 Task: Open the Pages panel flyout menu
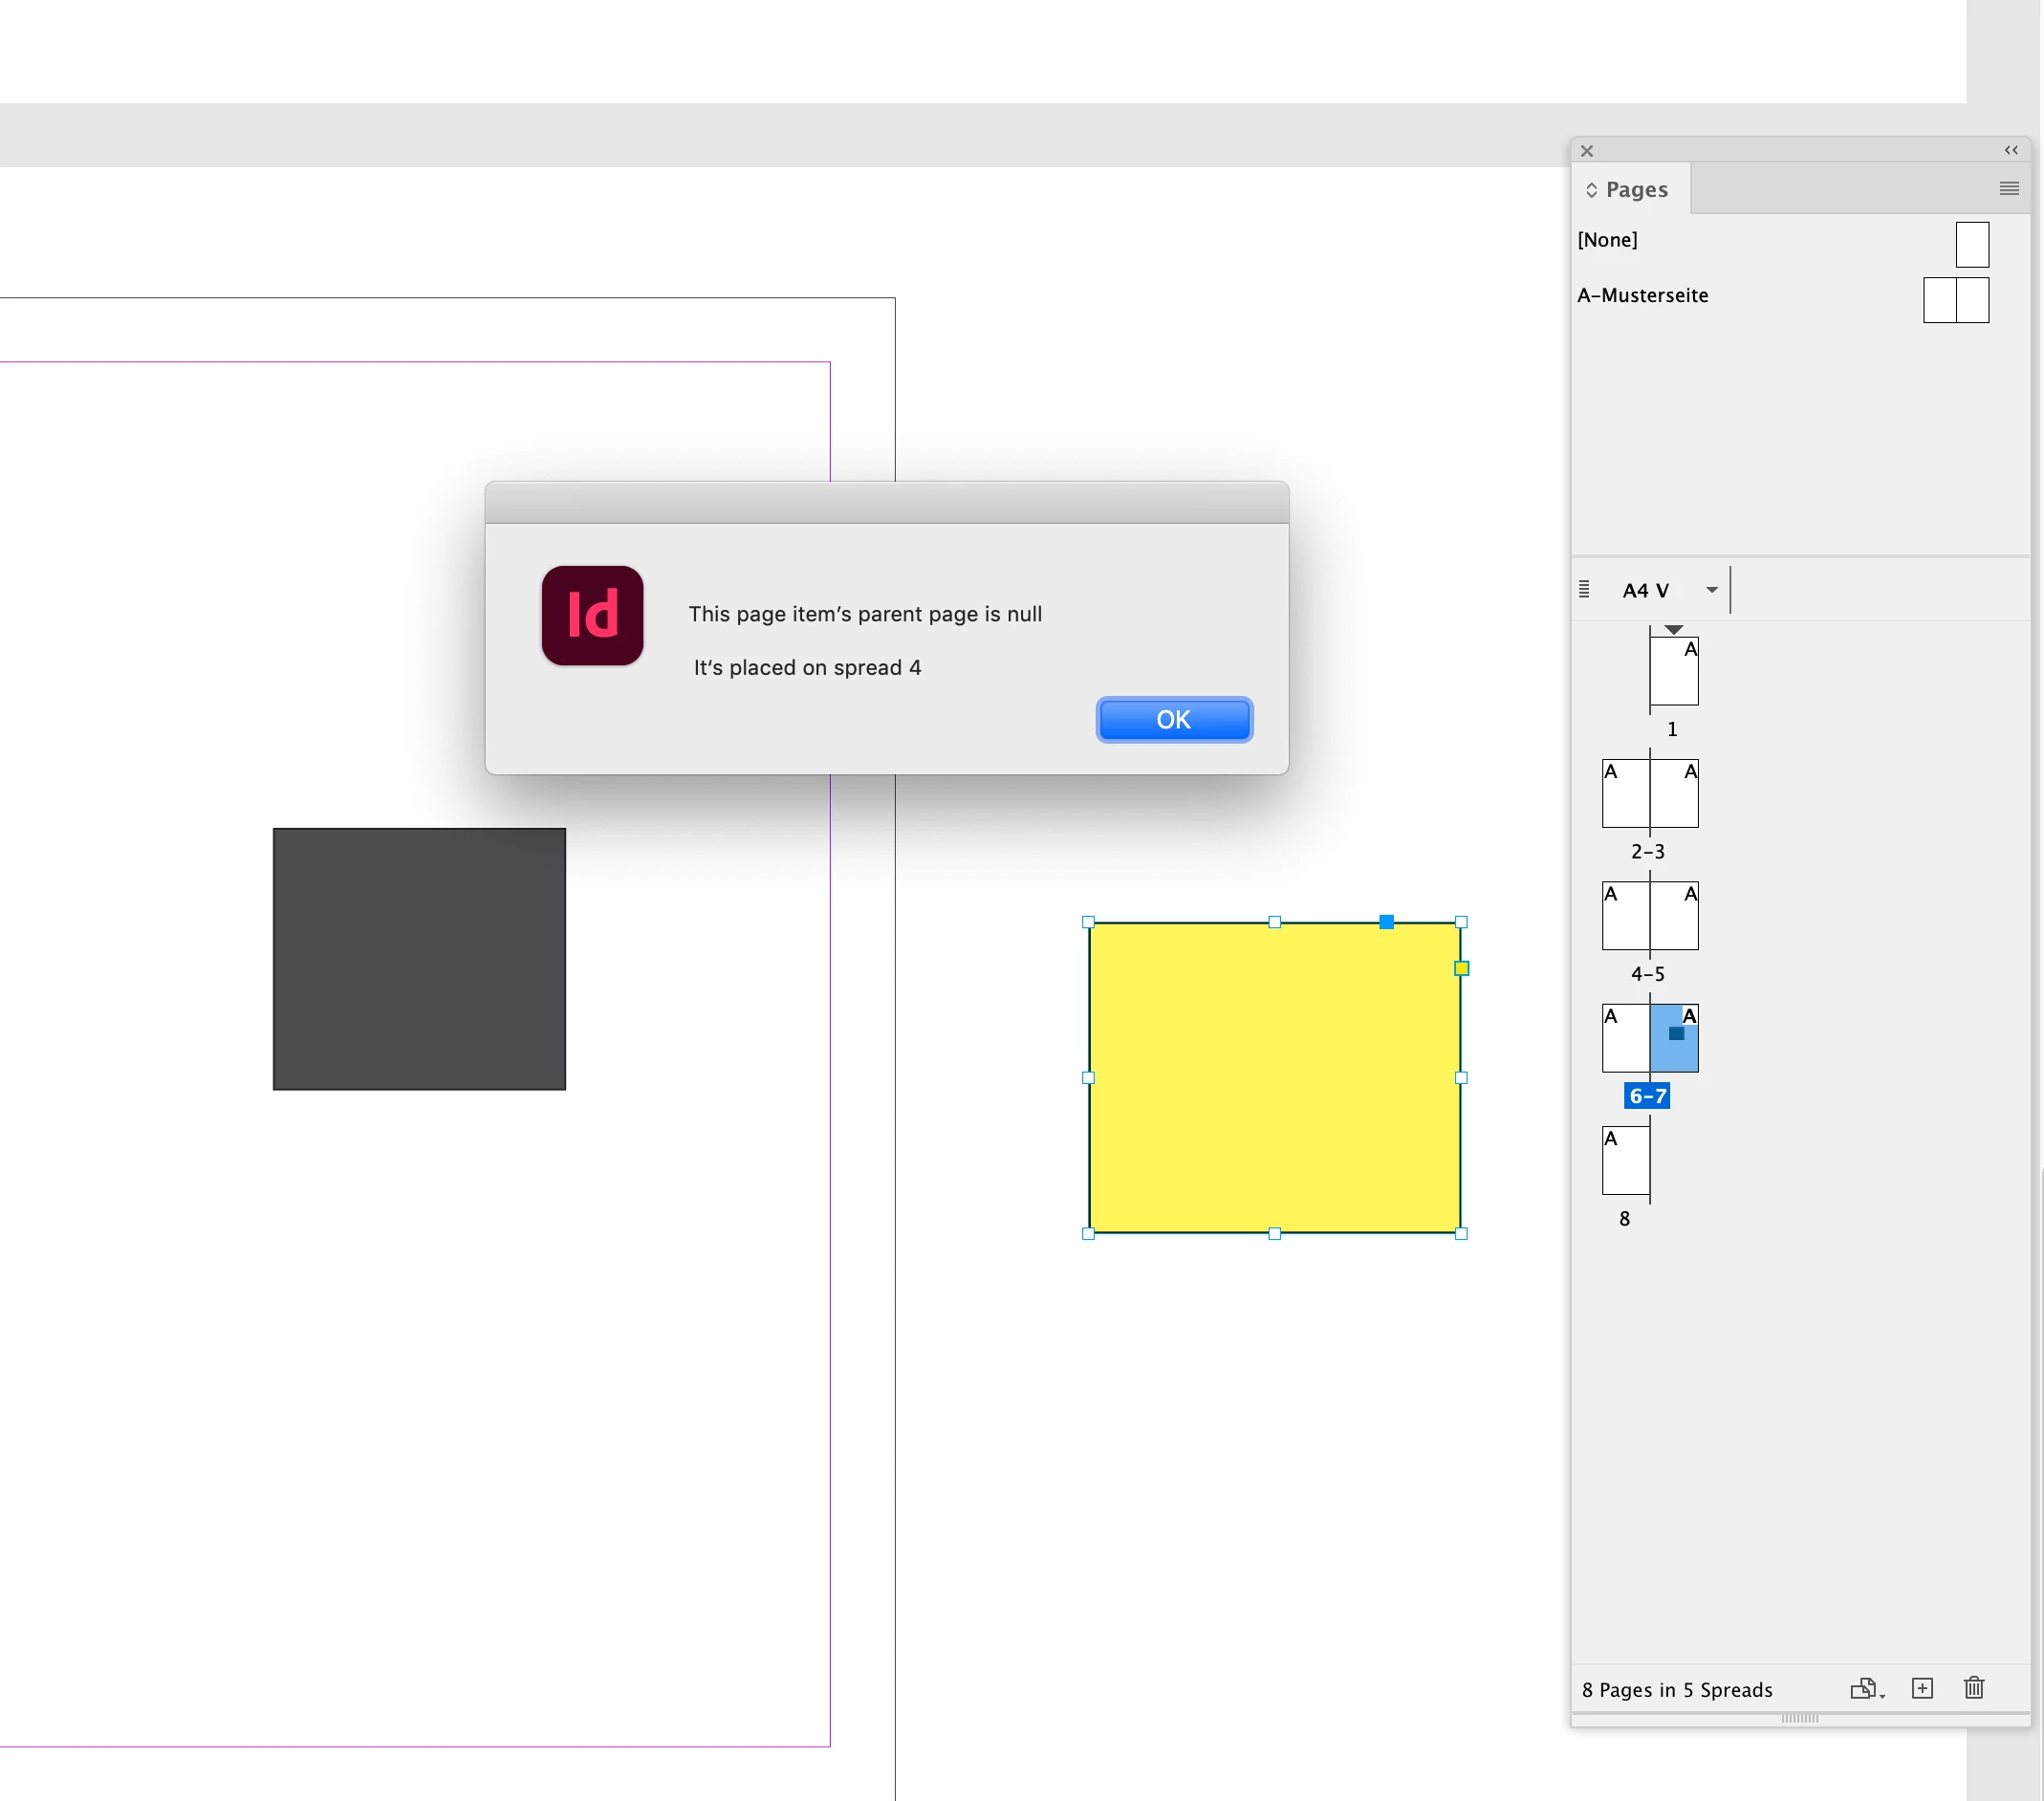2008,189
